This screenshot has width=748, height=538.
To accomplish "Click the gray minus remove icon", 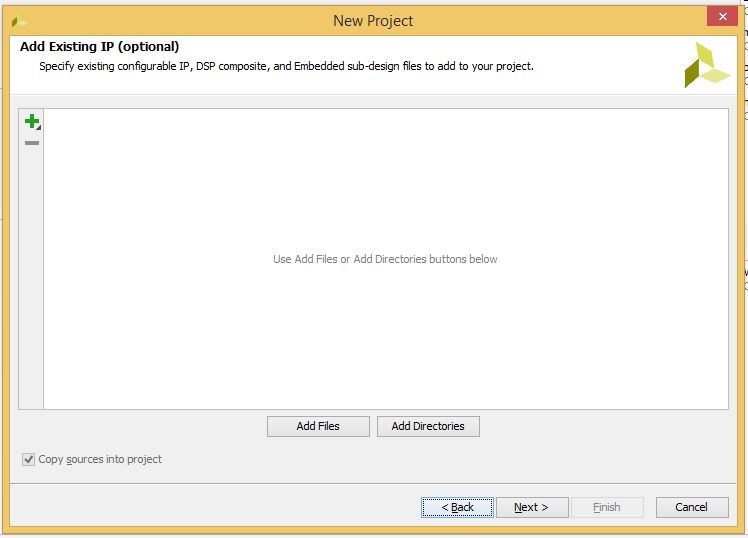I will coord(32,143).
